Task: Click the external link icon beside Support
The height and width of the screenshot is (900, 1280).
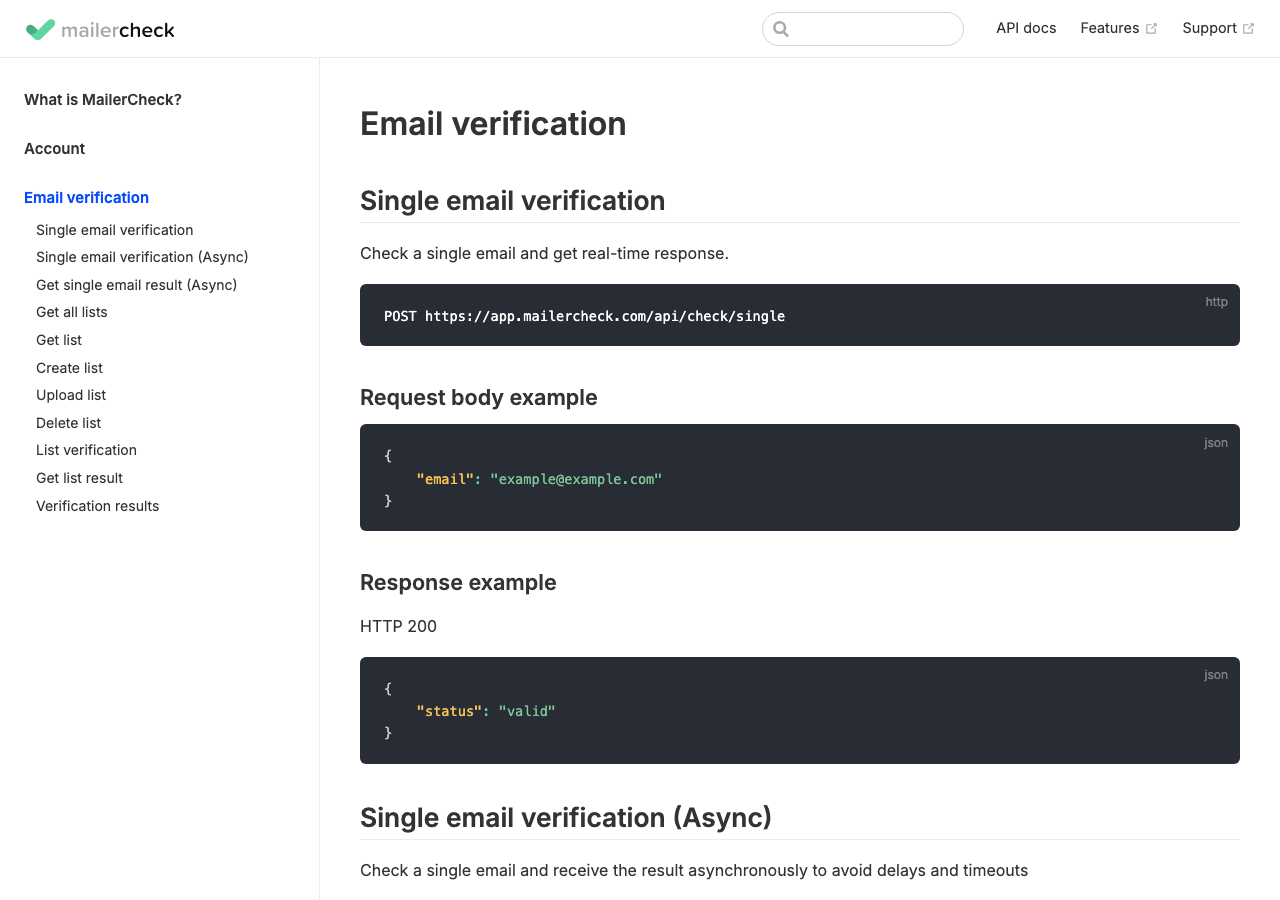Action: coord(1248,29)
